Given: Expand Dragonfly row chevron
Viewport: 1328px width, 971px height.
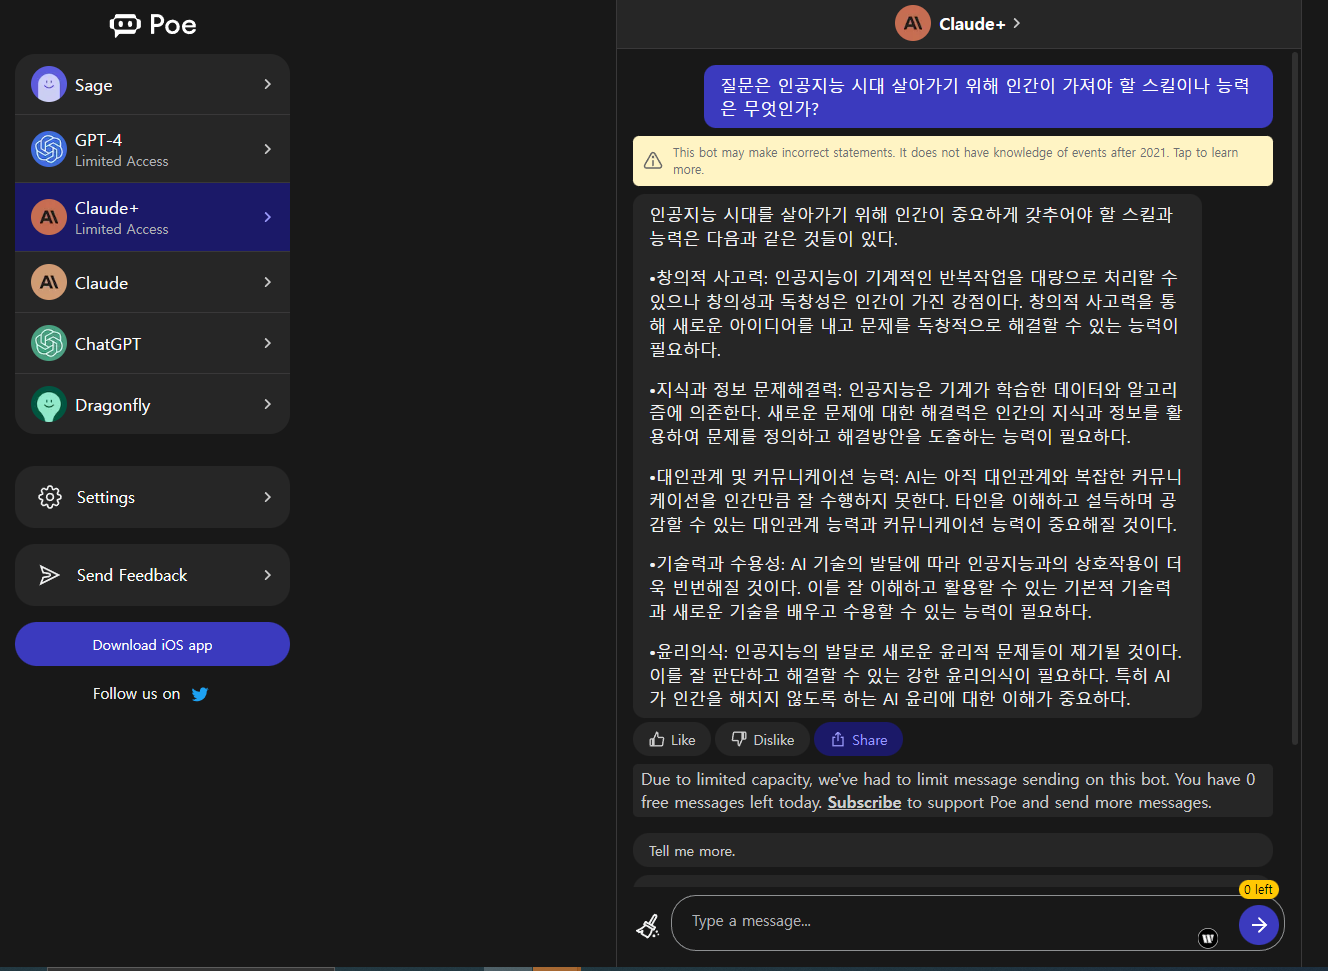Looking at the screenshot, I should [267, 405].
